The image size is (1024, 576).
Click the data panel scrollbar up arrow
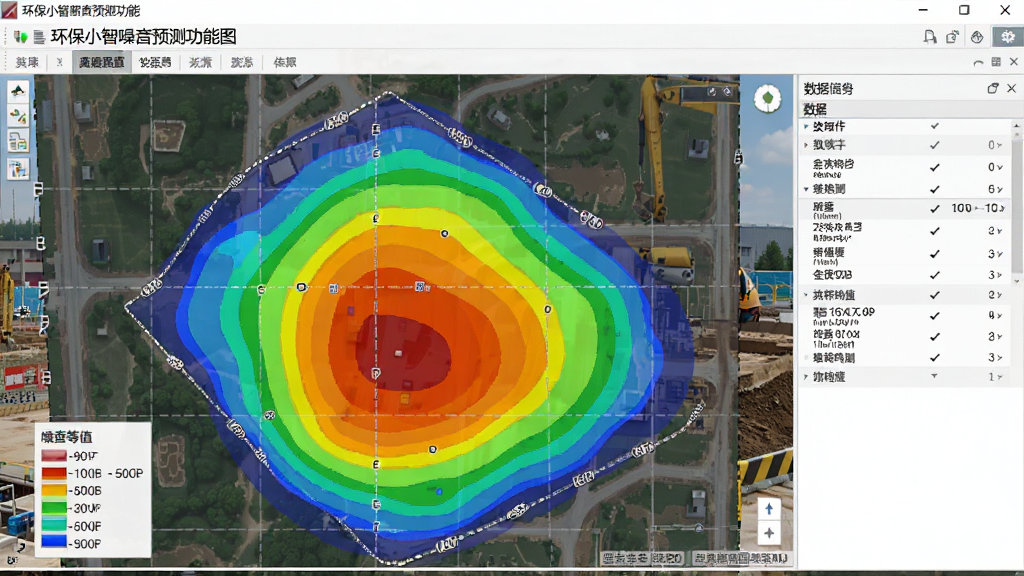pos(1017,125)
